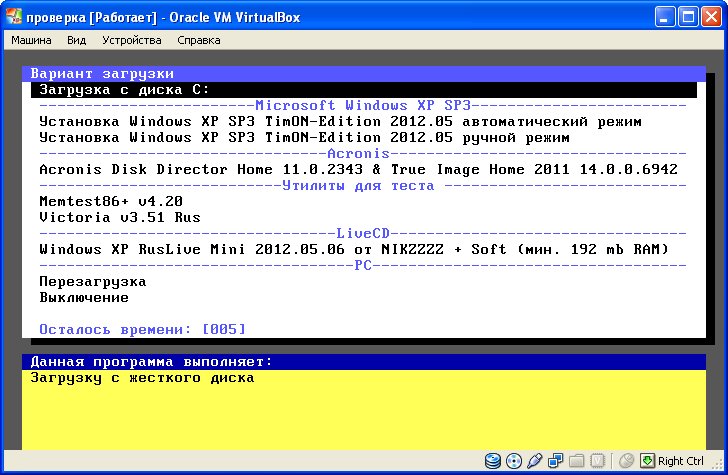Open the Машина menu

31,40
